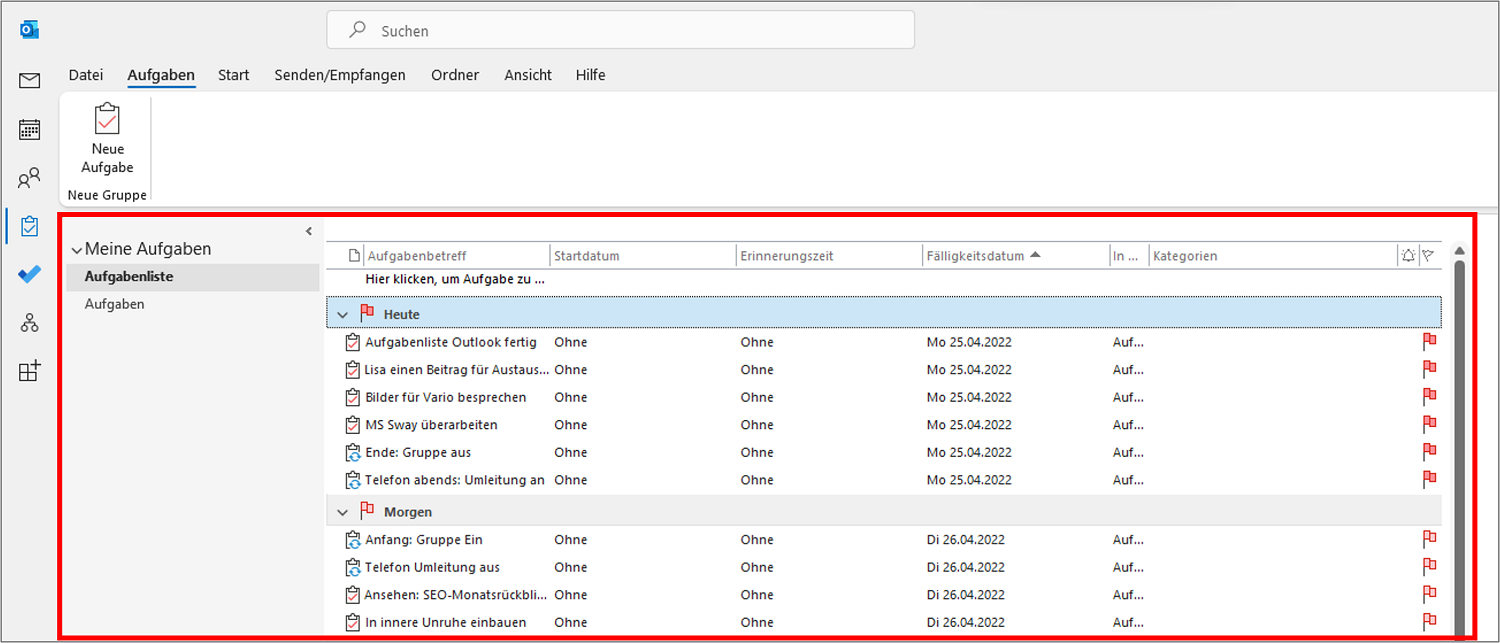This screenshot has width=1500, height=643.
Task: Click task icon of In innere Unruhe einbauen
Action: [352, 622]
